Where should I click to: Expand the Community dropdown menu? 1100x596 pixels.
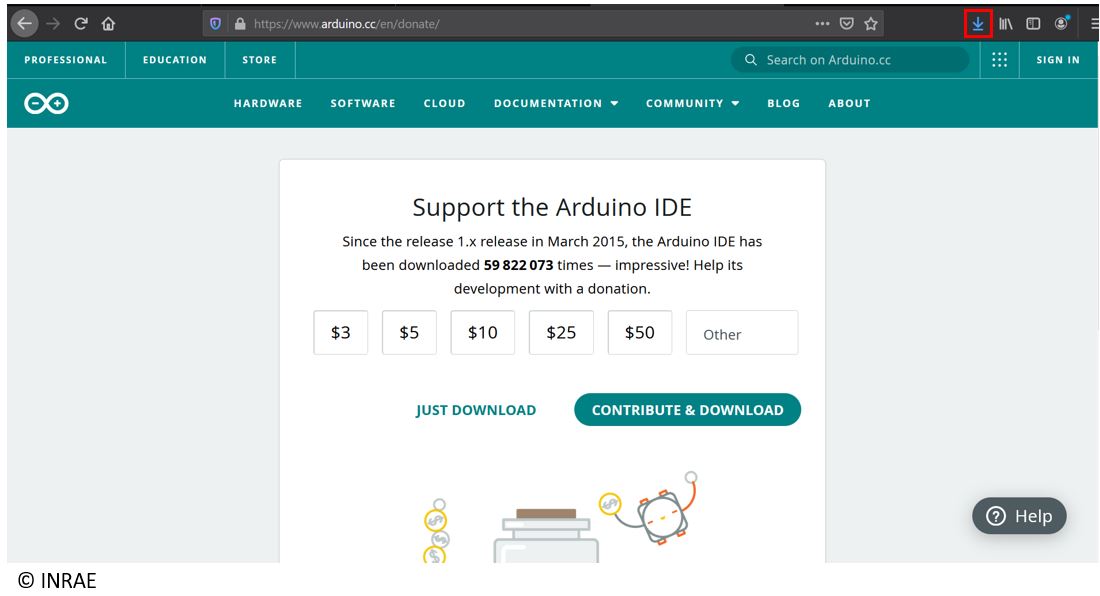pos(692,103)
